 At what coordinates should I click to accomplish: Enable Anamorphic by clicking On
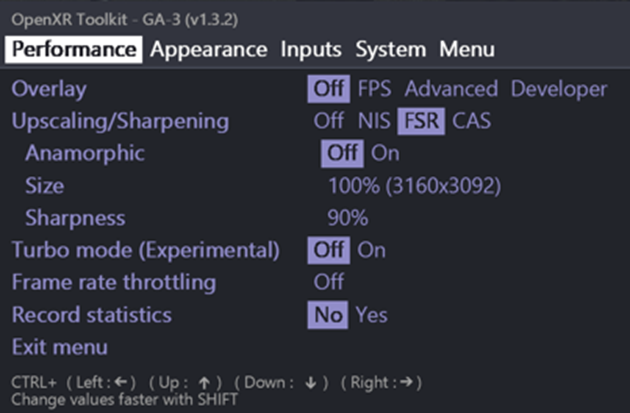[385, 154]
